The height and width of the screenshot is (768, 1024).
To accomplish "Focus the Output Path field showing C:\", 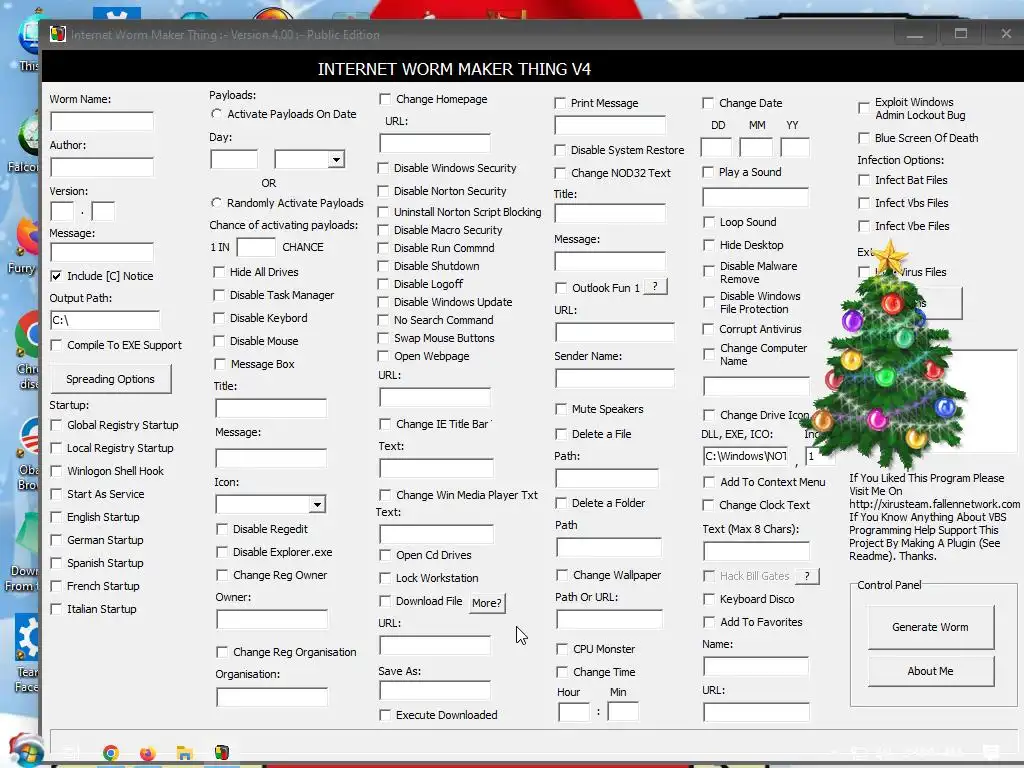I will tap(105, 320).
